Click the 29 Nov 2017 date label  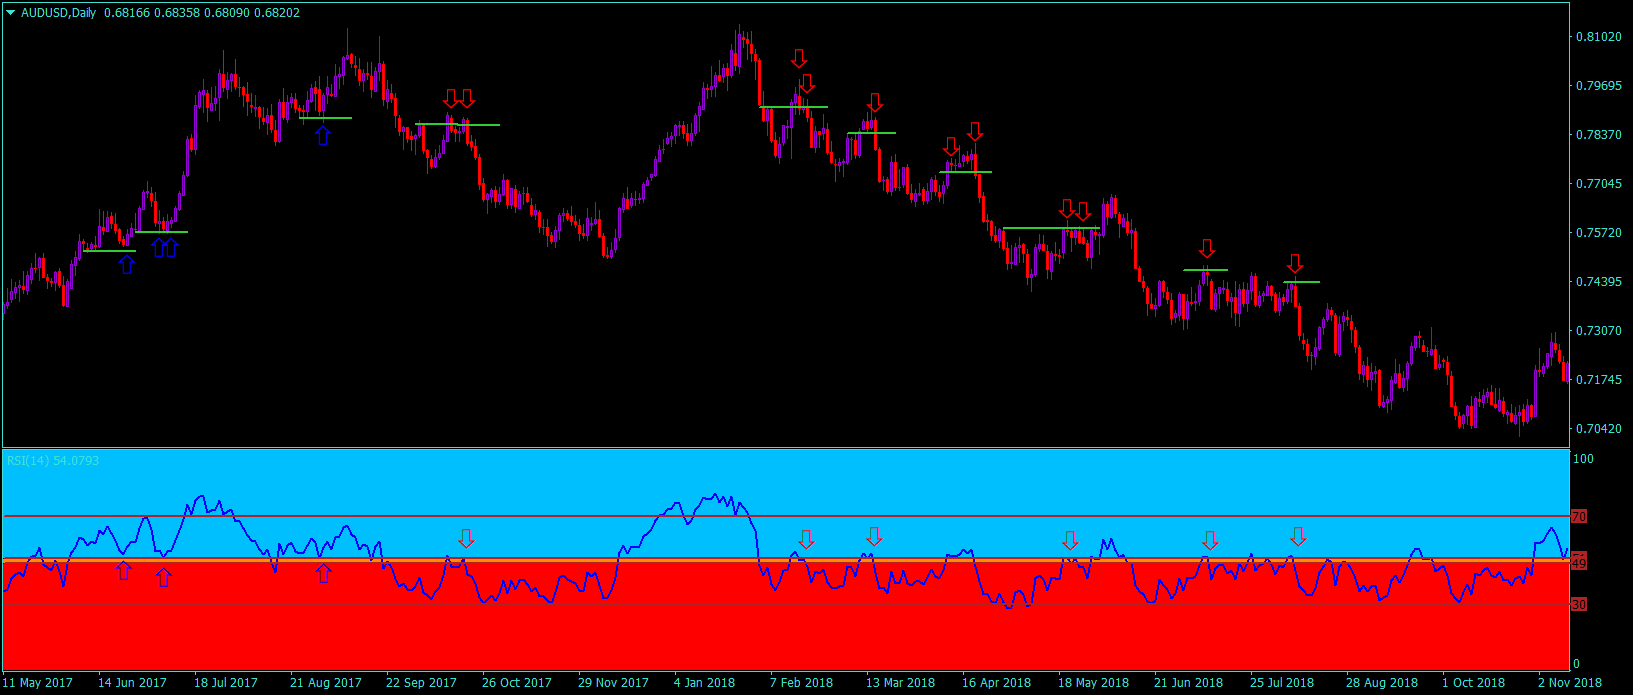613,683
